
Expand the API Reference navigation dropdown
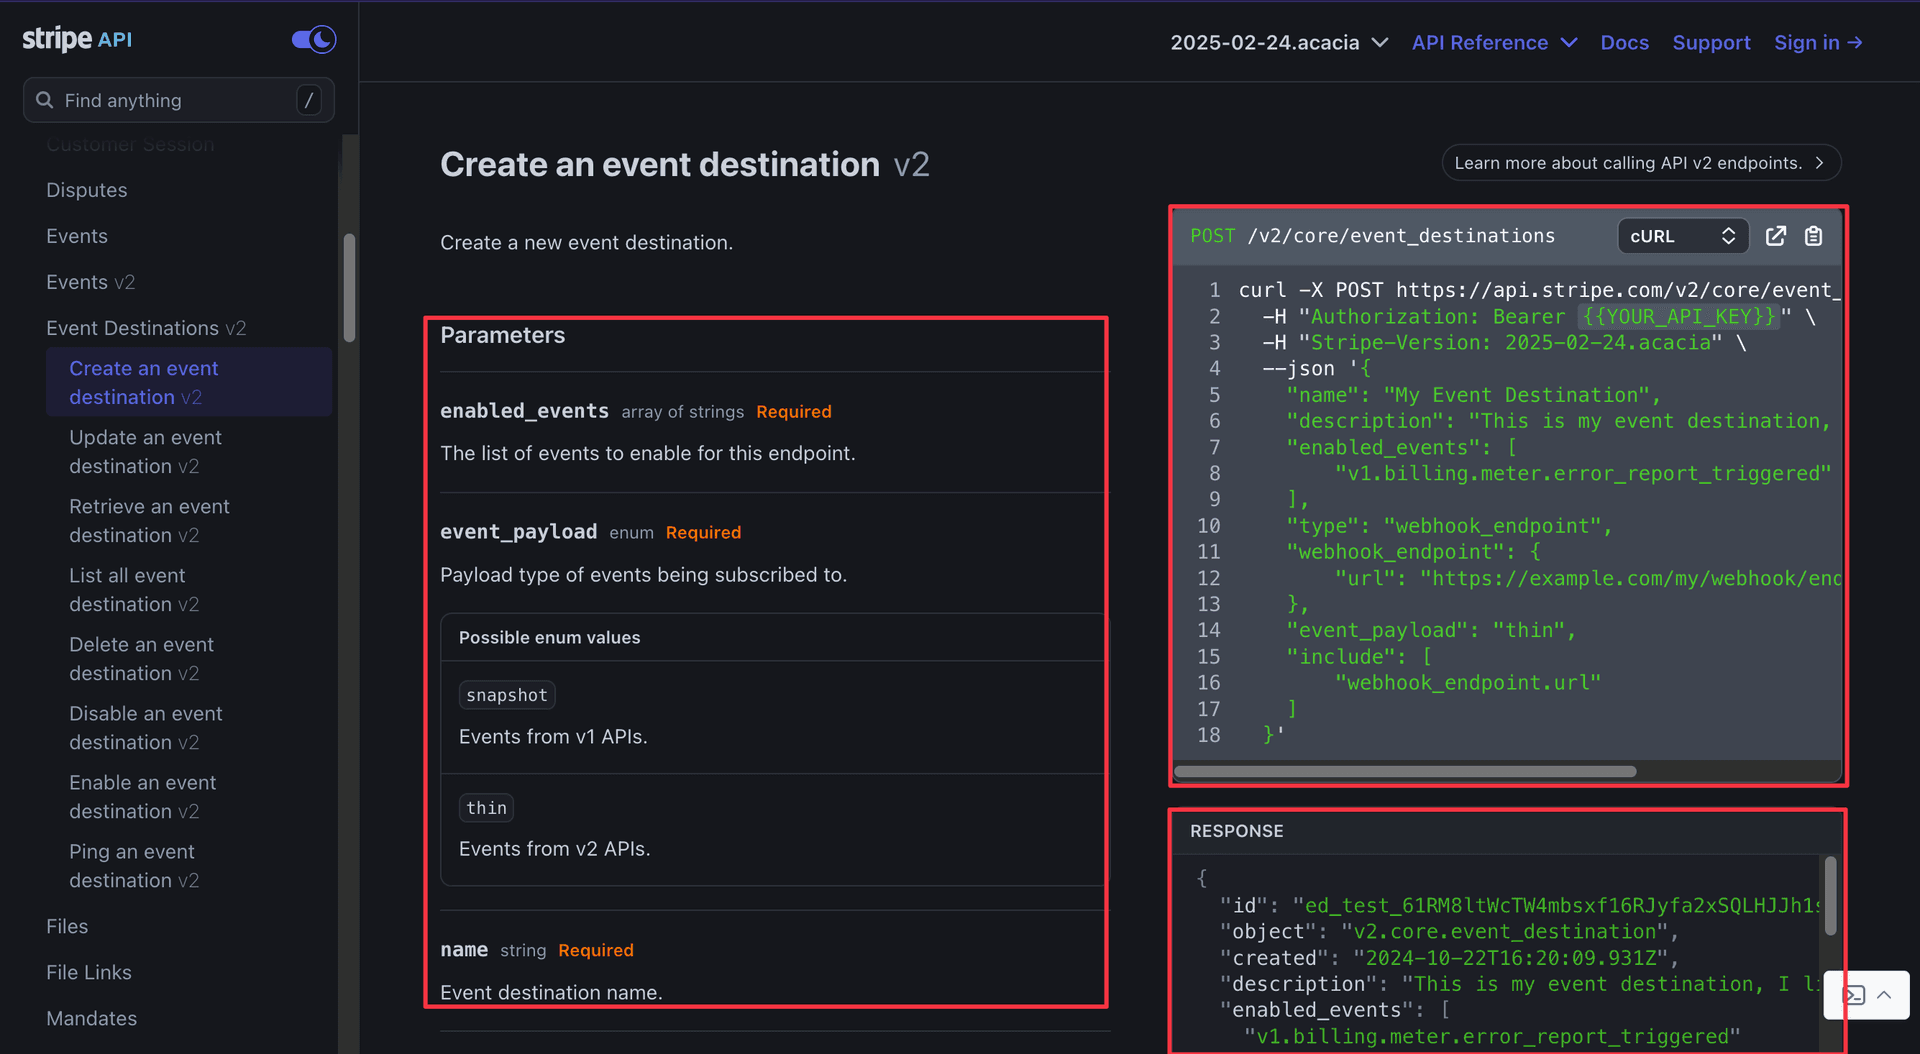pyautogui.click(x=1494, y=42)
